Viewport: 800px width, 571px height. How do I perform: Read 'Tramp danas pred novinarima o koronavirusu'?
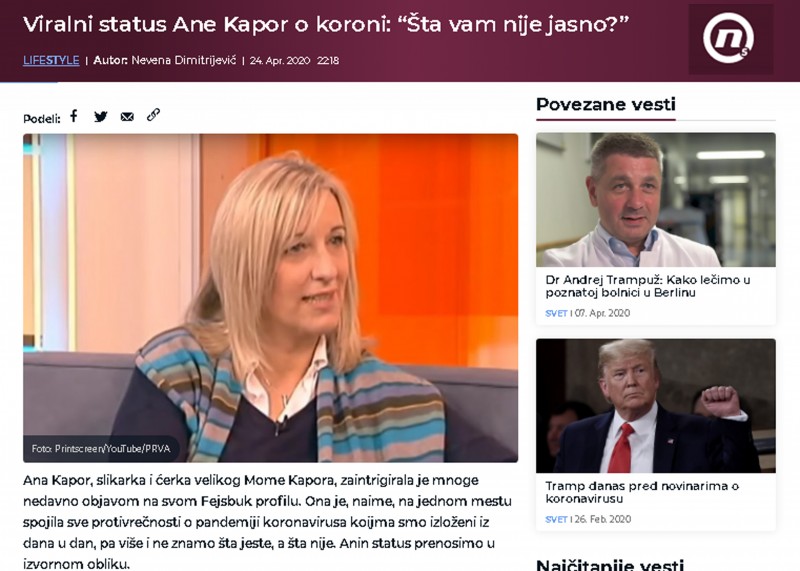pyautogui.click(x=642, y=492)
